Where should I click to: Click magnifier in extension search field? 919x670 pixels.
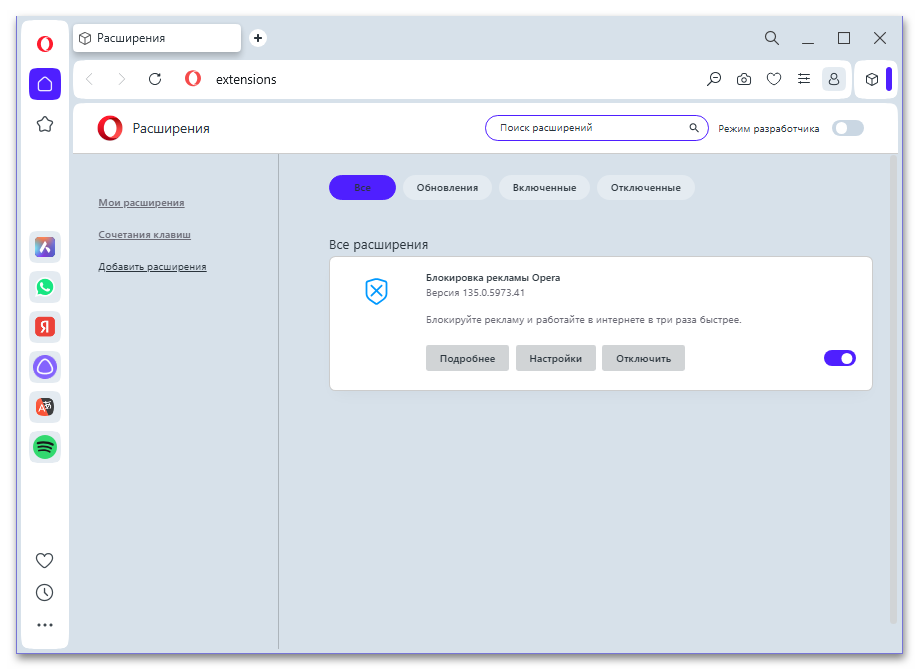[694, 128]
